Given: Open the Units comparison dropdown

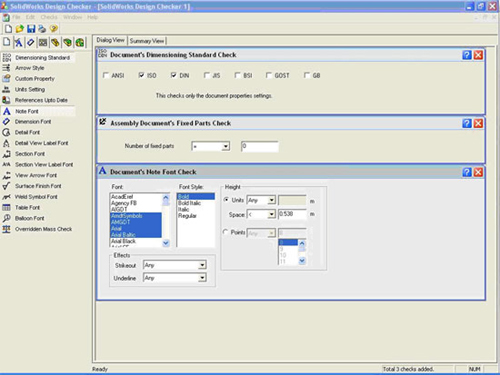Looking at the screenshot, I should (272, 200).
